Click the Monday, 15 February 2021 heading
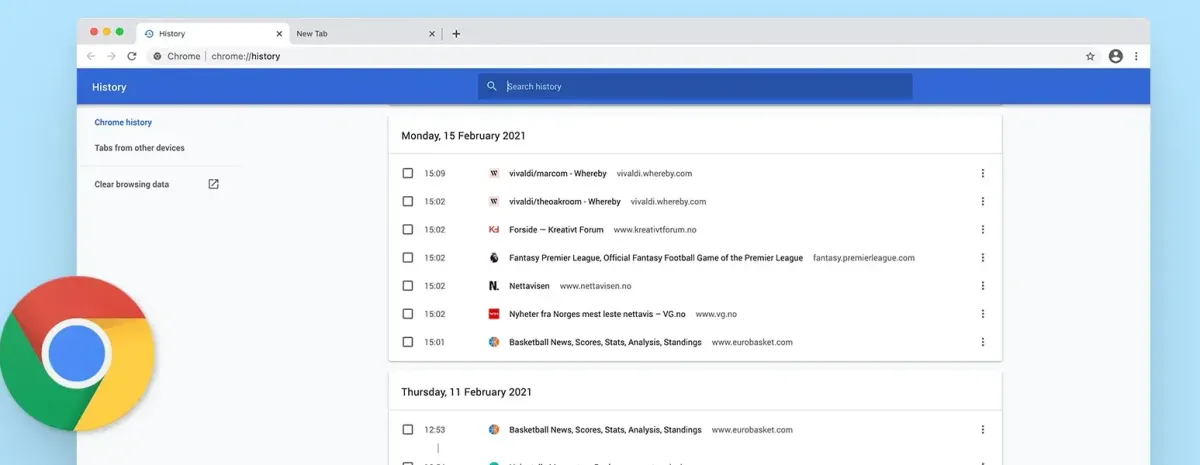The width and height of the screenshot is (1200, 465). 463,135
